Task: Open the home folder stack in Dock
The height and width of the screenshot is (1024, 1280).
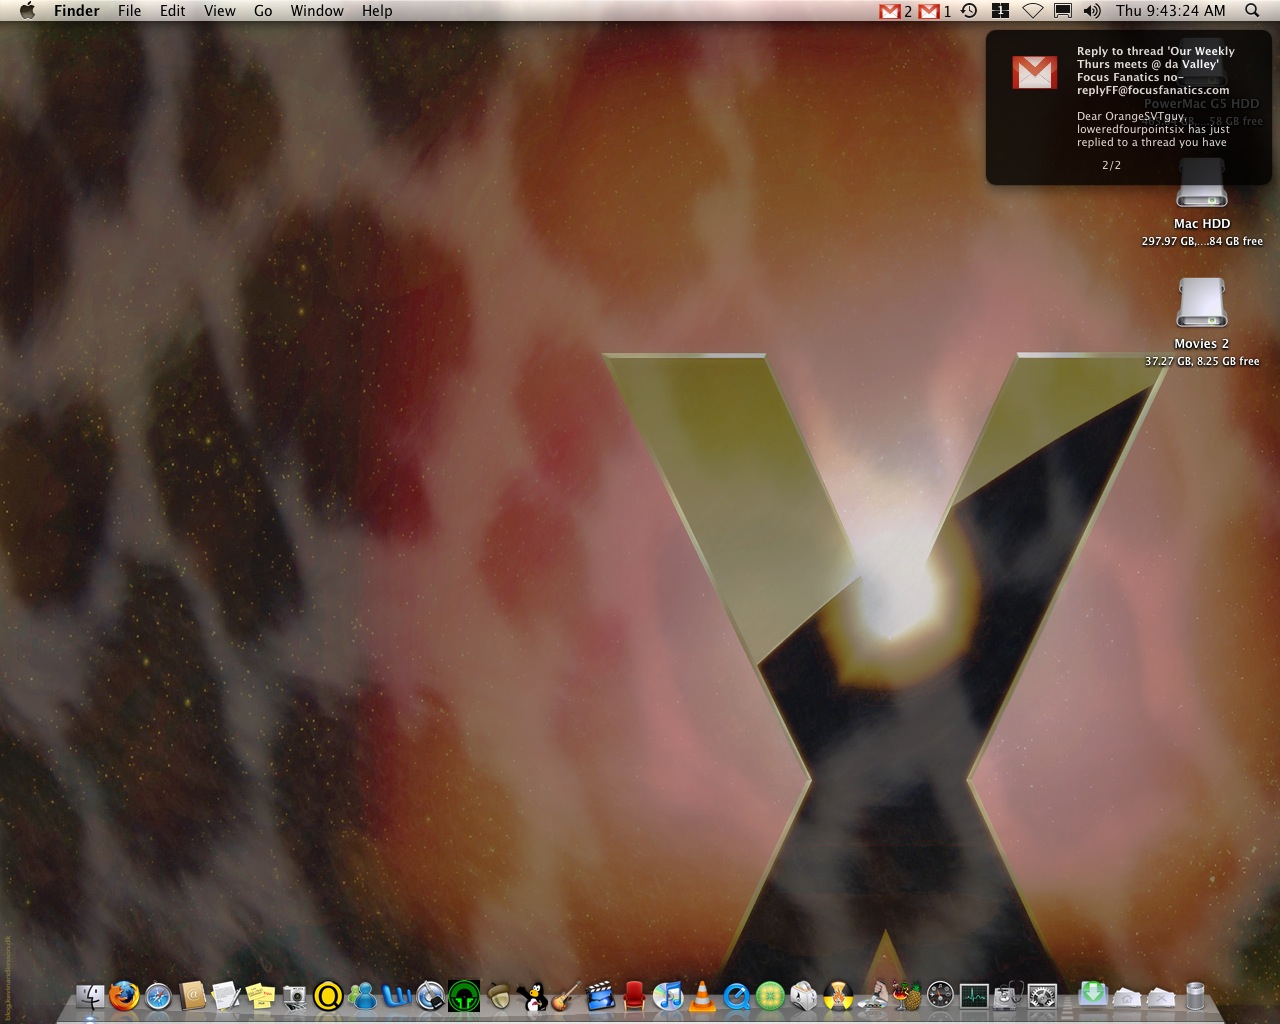Action: click(x=1127, y=996)
